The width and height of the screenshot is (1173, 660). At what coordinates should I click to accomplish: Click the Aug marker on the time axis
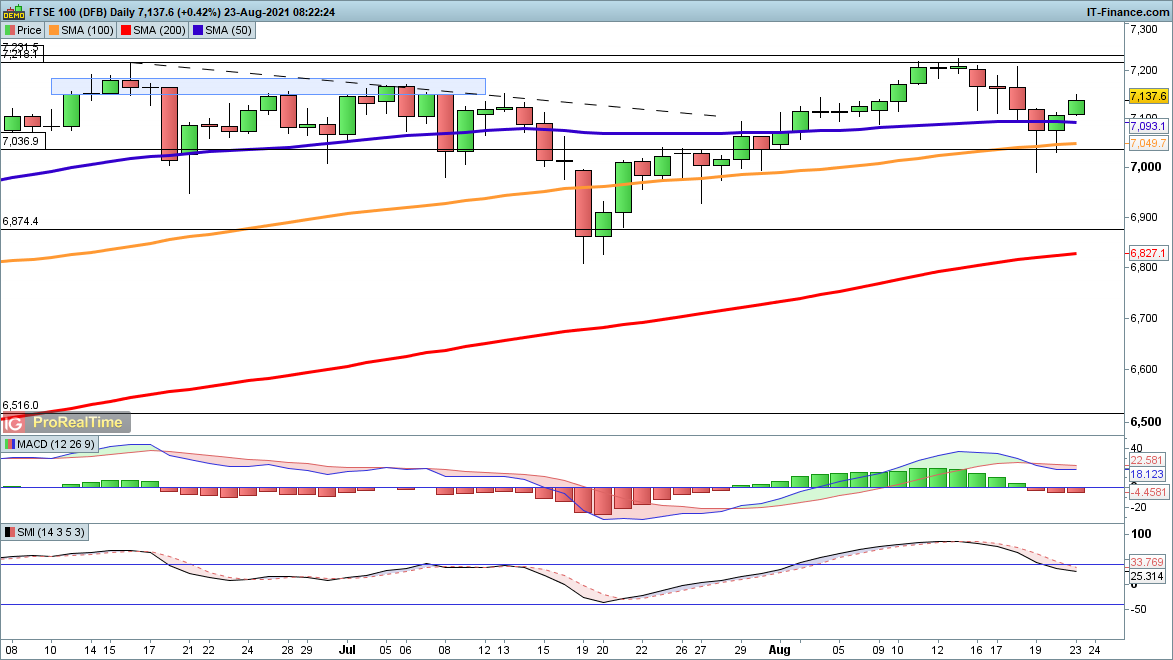[776, 649]
